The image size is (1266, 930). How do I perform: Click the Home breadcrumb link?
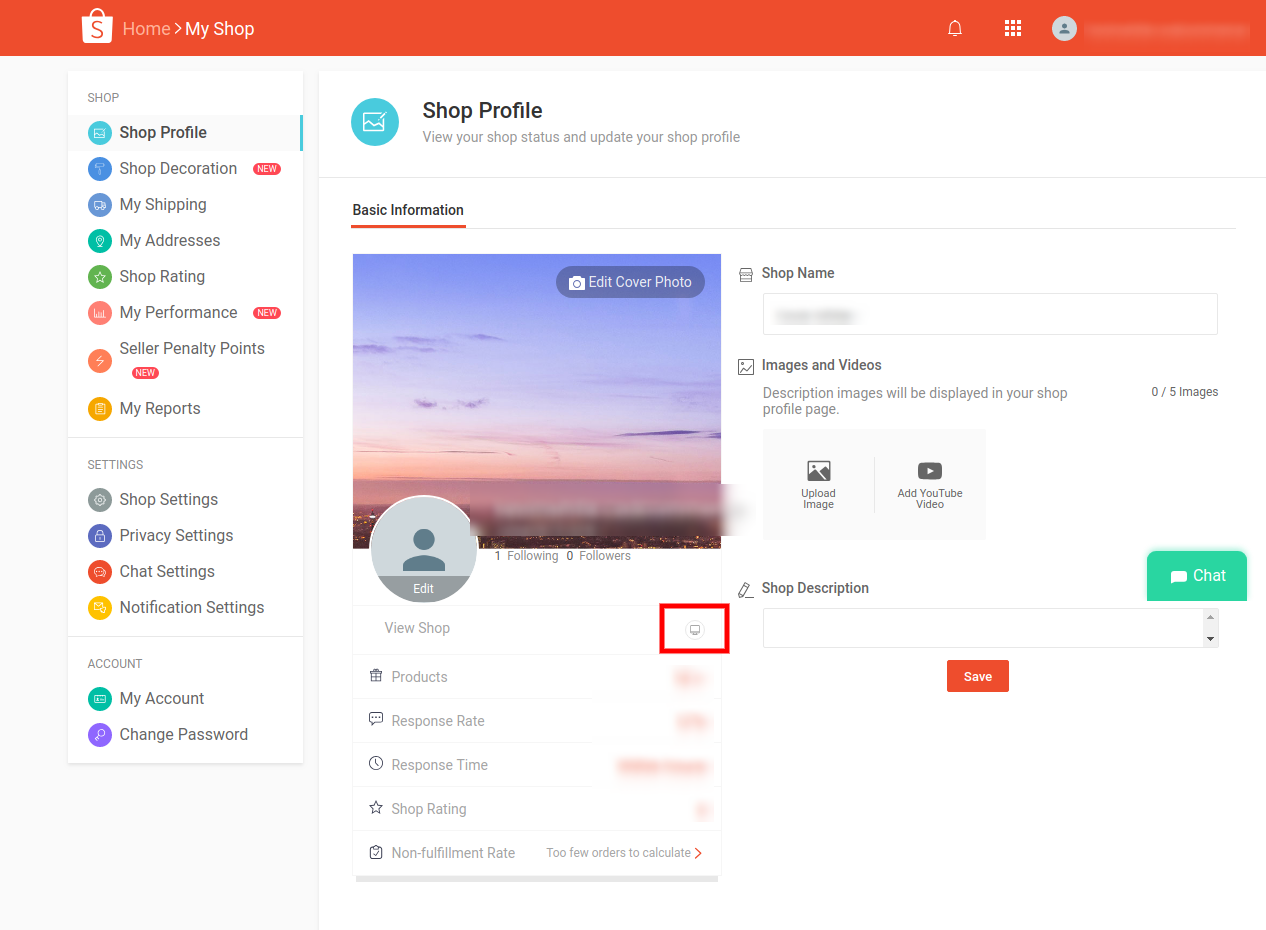tap(146, 29)
